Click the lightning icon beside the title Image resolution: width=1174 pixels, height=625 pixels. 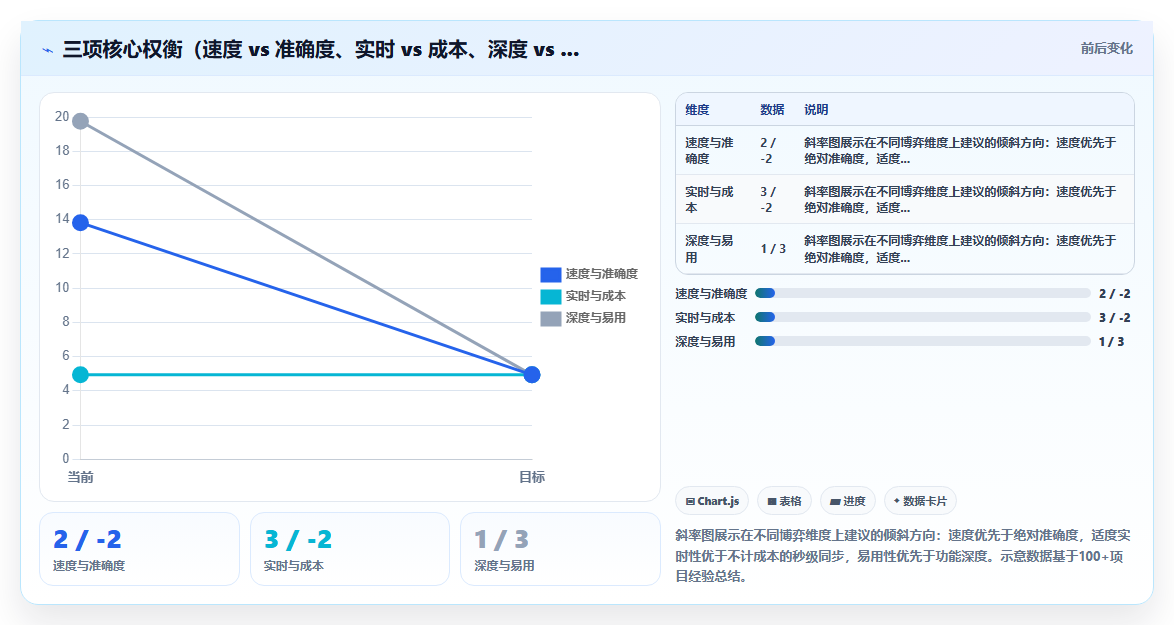pyautogui.click(x=48, y=50)
